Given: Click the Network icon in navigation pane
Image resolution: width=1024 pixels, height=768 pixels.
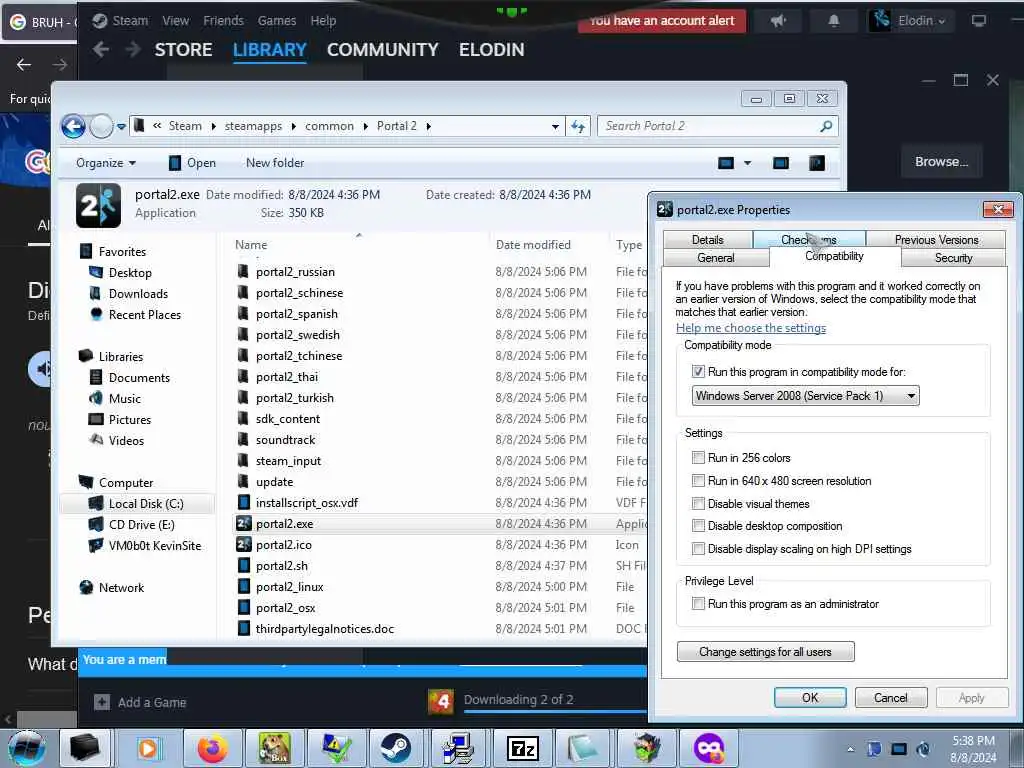Looking at the screenshot, I should (86, 588).
